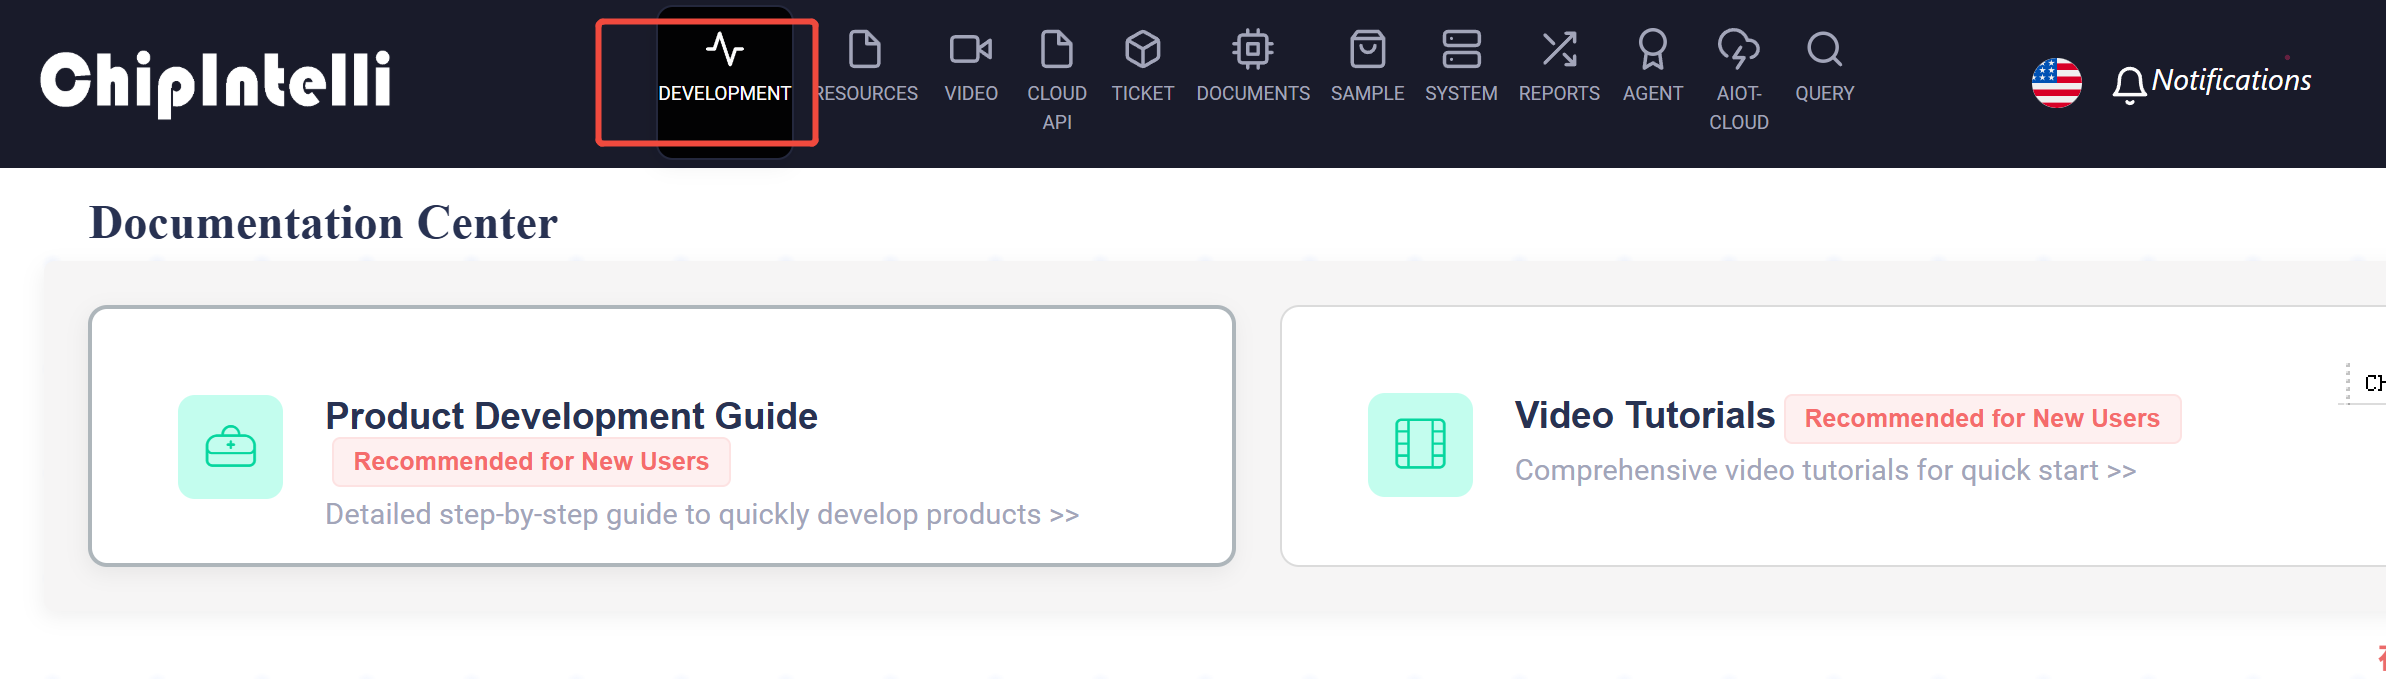Open the US flag language selector
Screen dimensions: 2386x679
[x=2056, y=82]
